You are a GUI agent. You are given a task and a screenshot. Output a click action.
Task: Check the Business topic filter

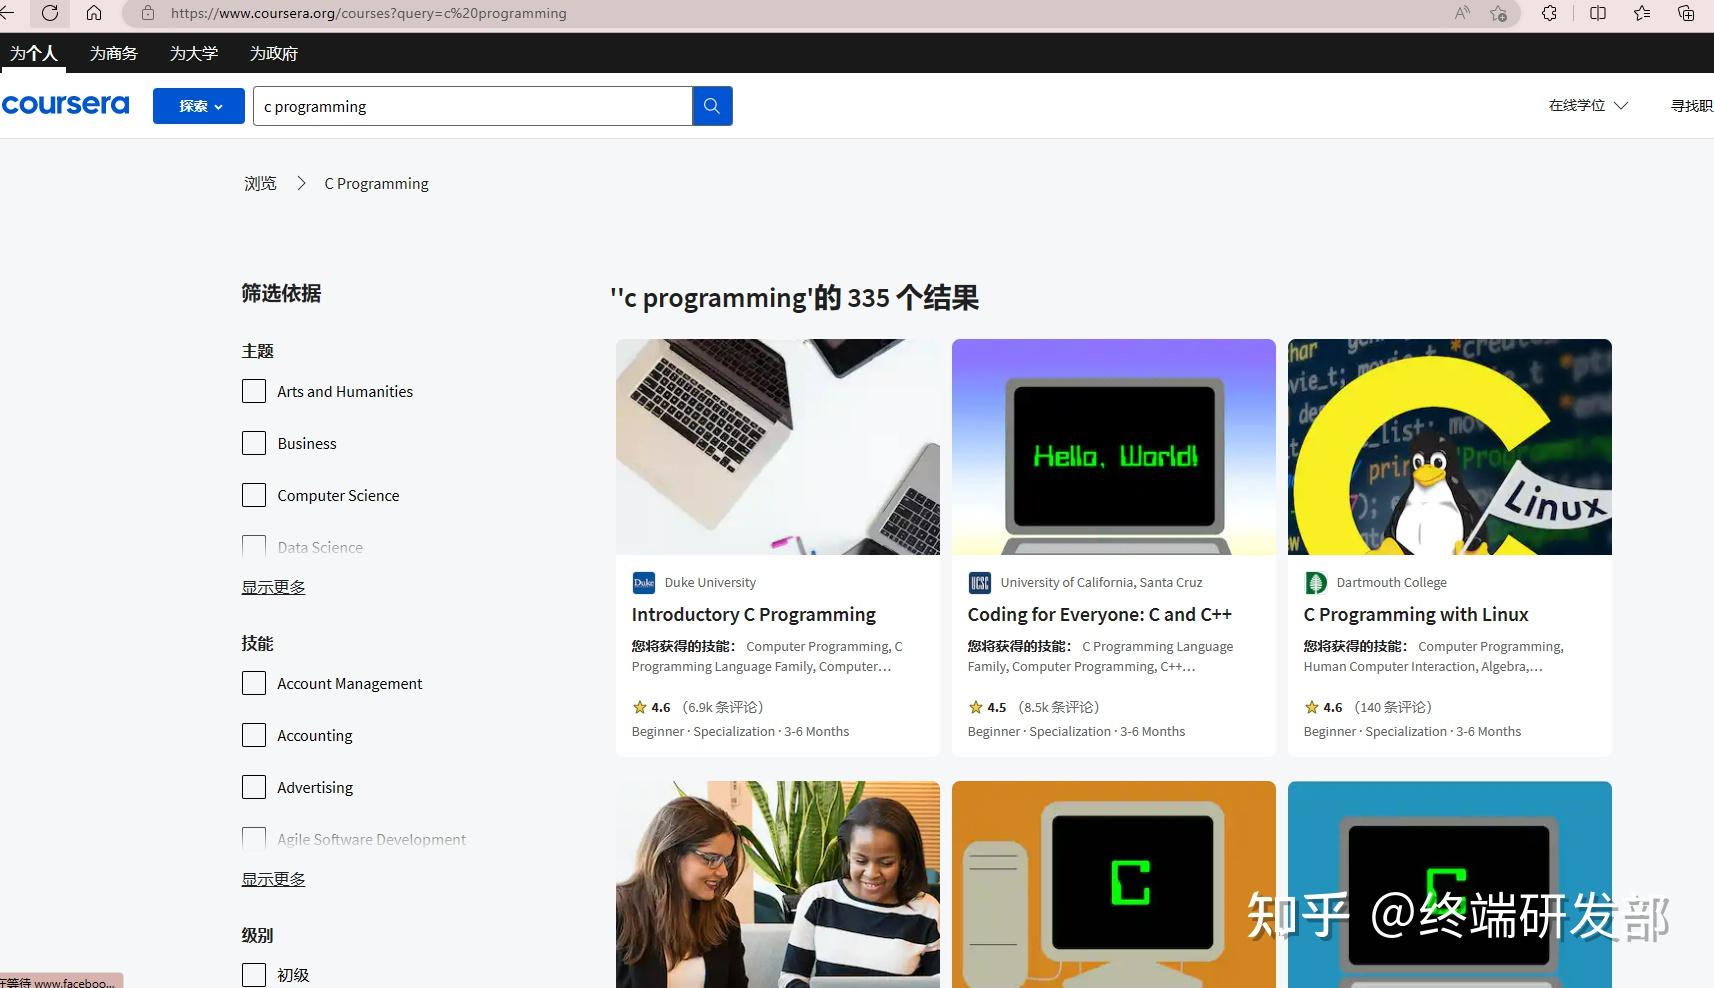[254, 443]
